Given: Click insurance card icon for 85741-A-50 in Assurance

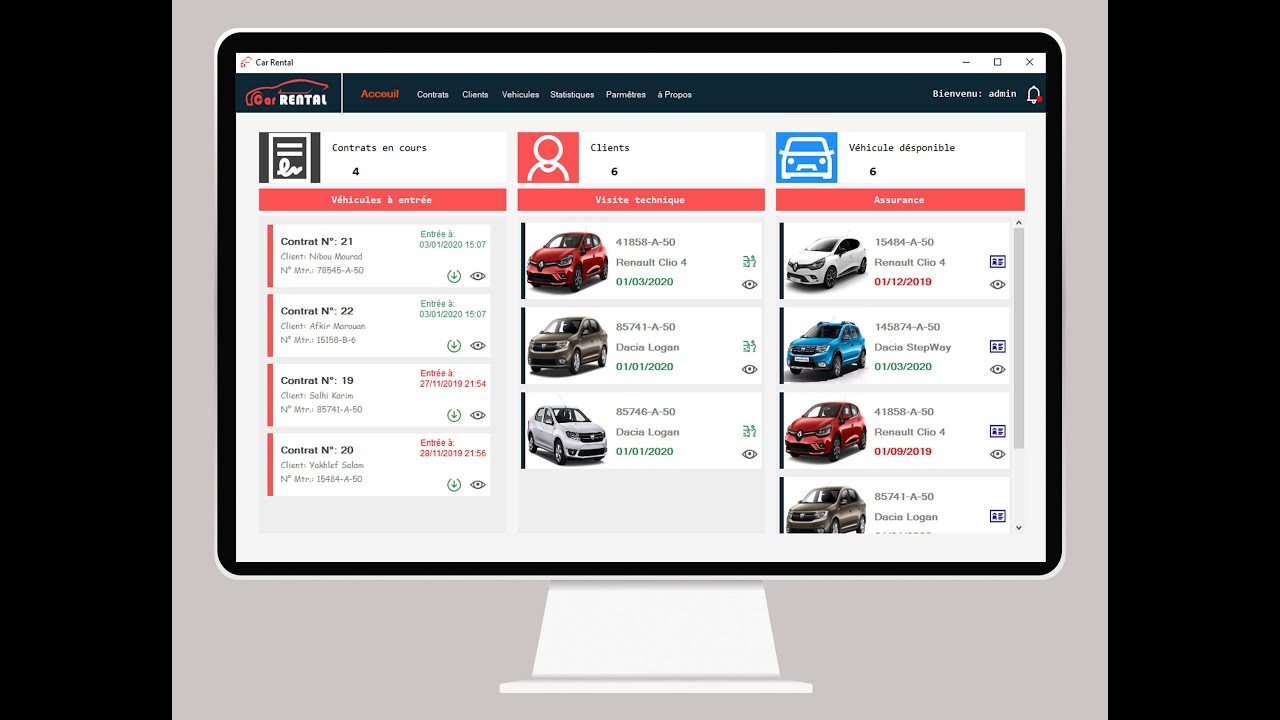Looking at the screenshot, I should pyautogui.click(x=997, y=517).
